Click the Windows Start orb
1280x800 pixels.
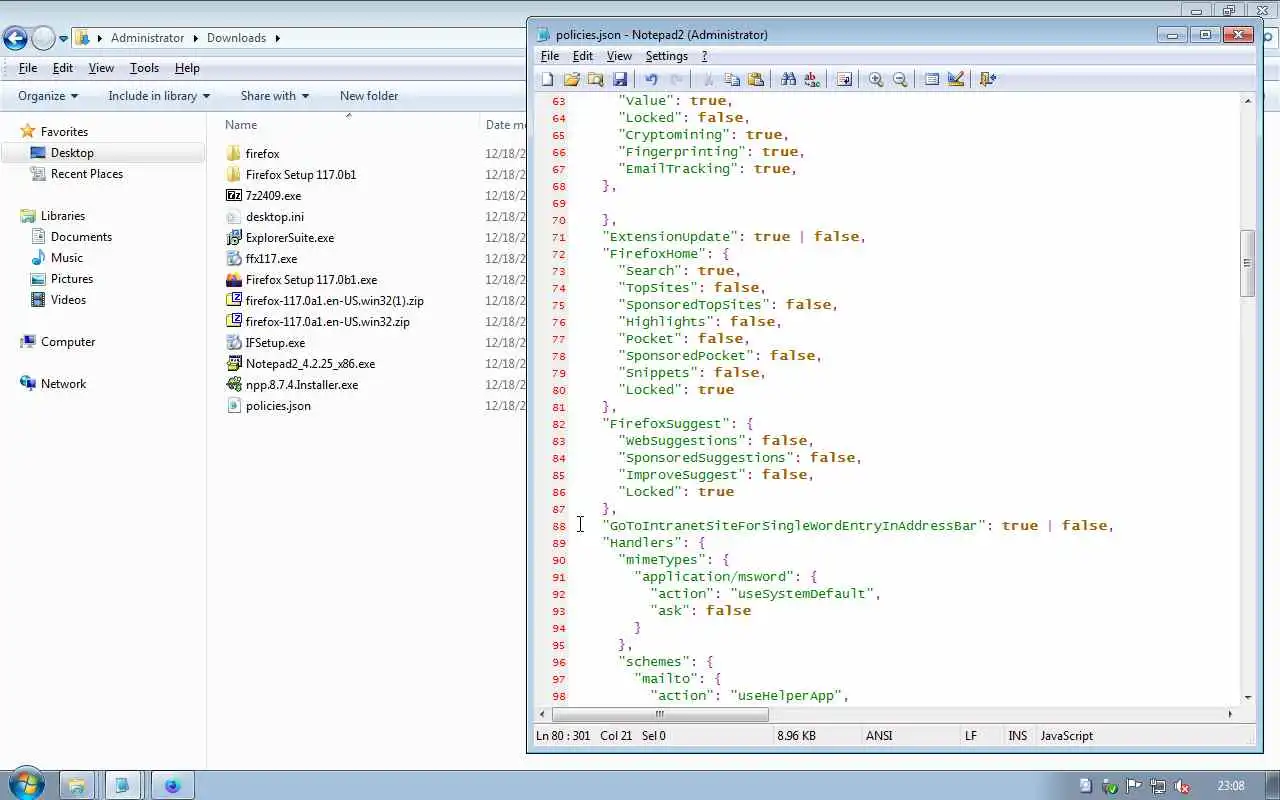(x=26, y=785)
